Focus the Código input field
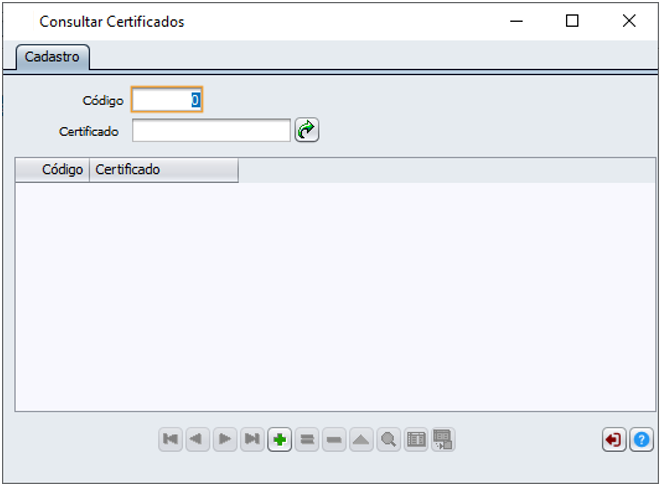 coord(167,99)
